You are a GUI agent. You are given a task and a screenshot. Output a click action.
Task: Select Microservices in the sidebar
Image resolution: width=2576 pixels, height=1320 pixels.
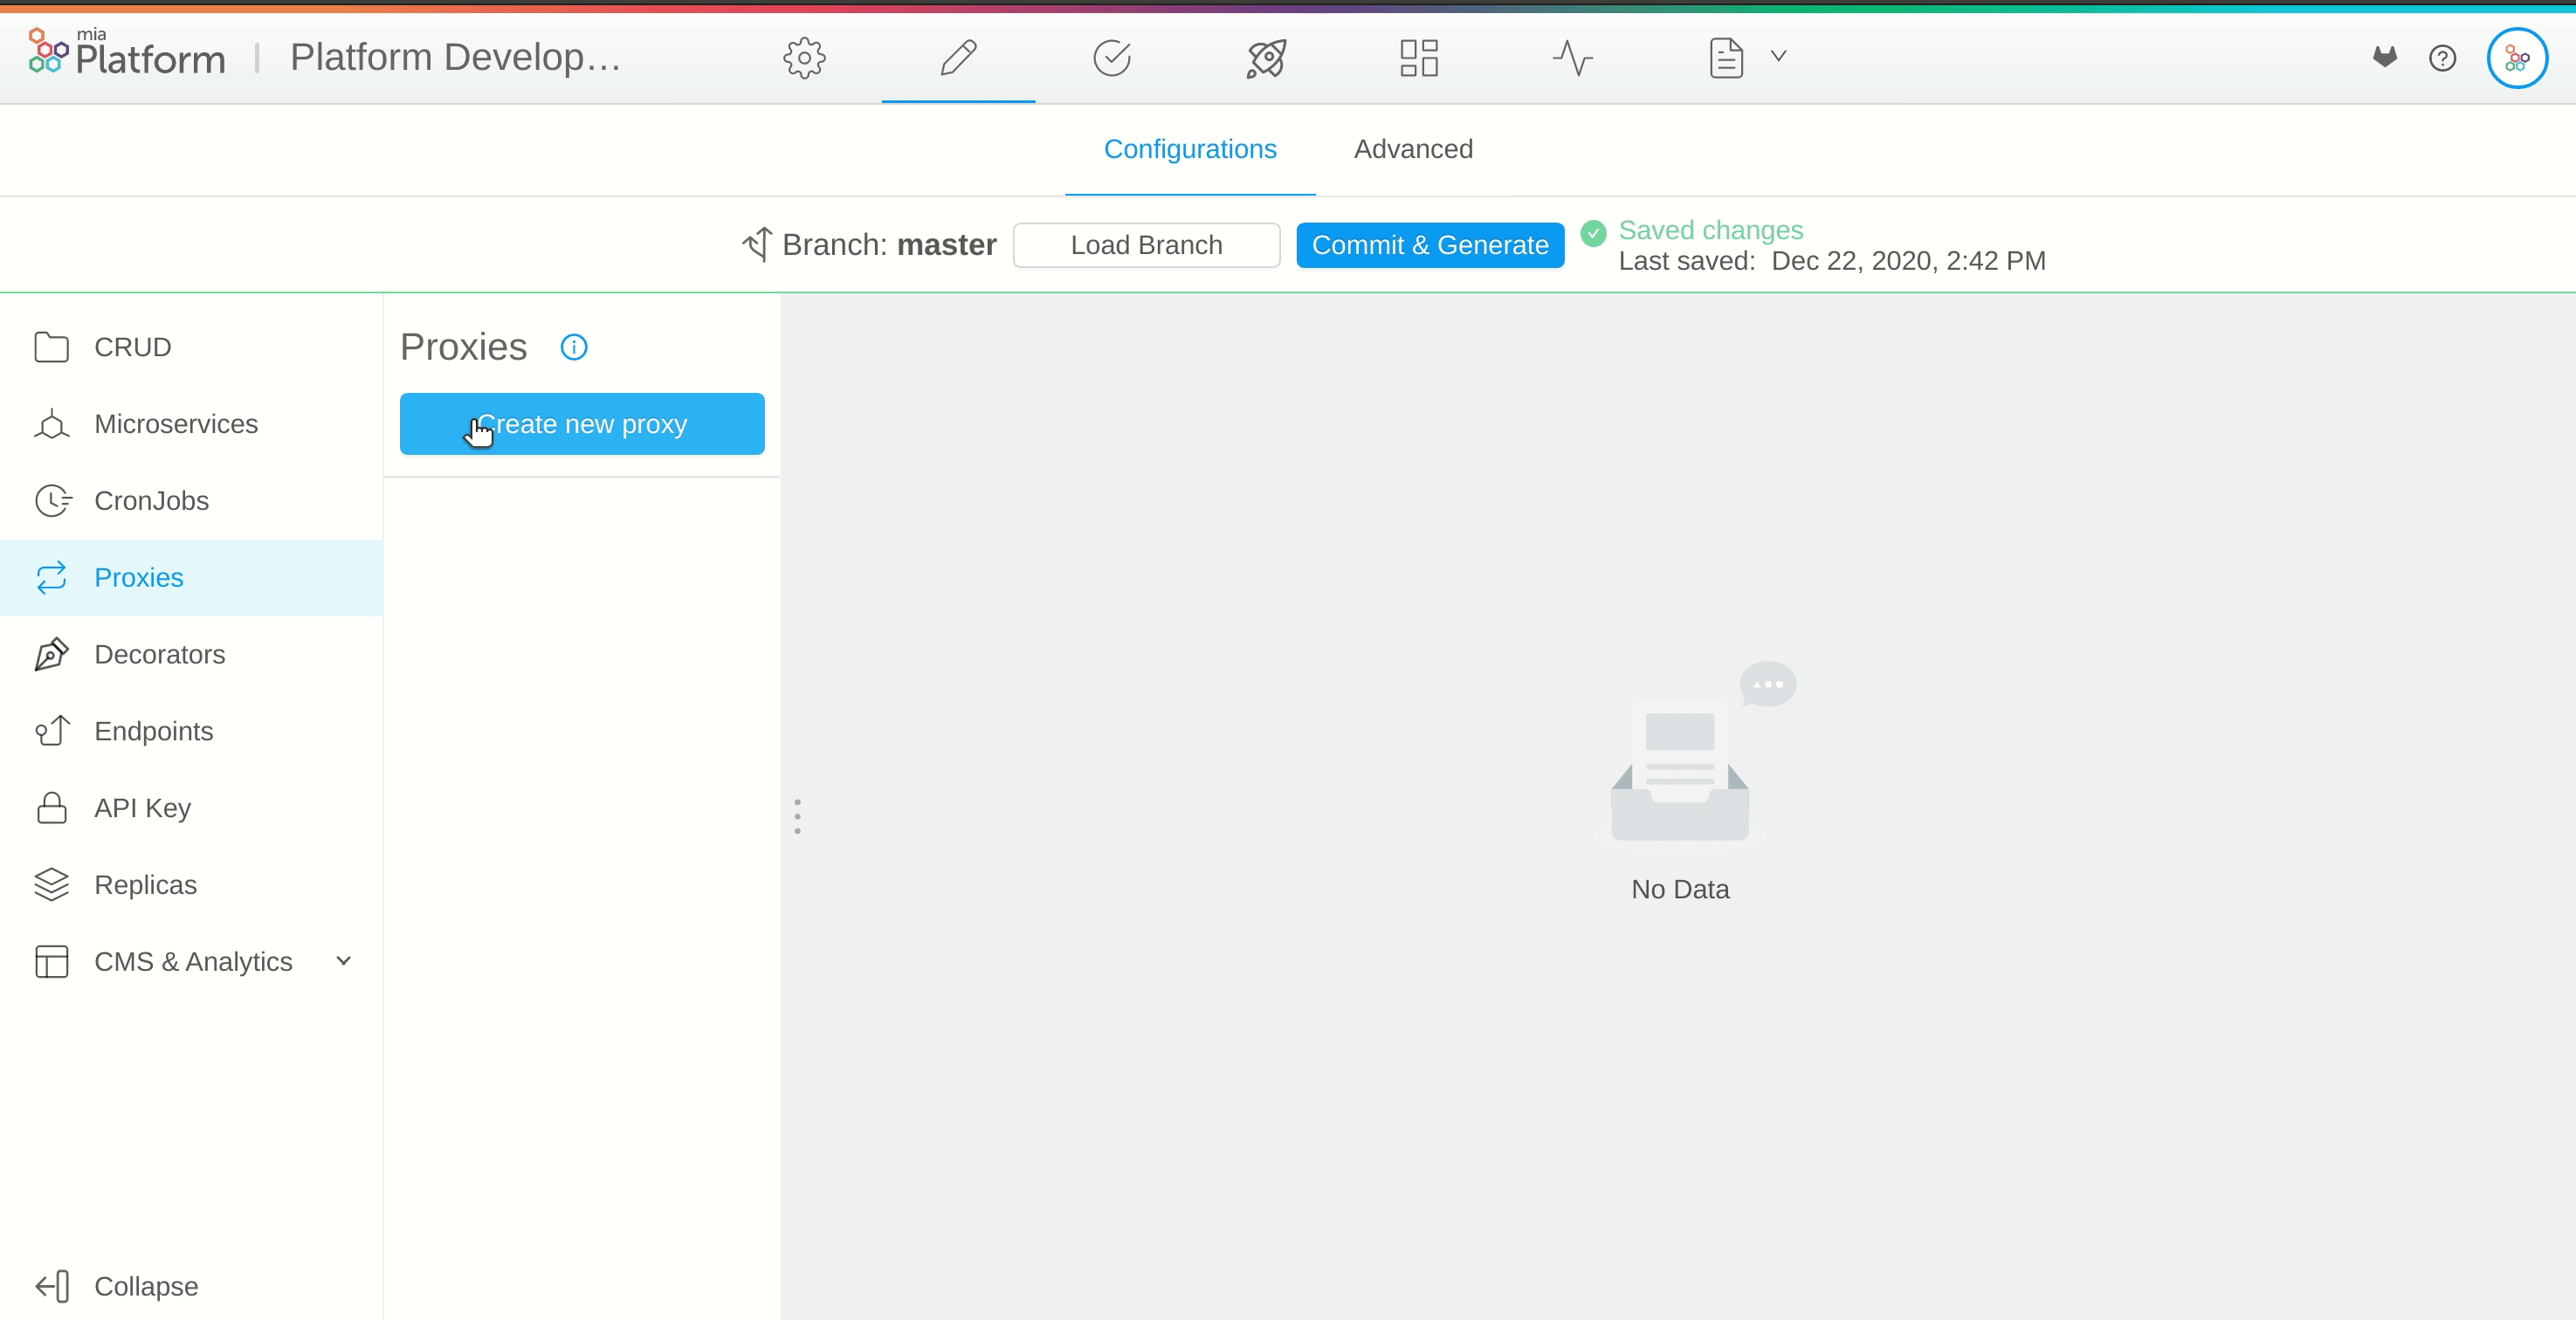[176, 424]
